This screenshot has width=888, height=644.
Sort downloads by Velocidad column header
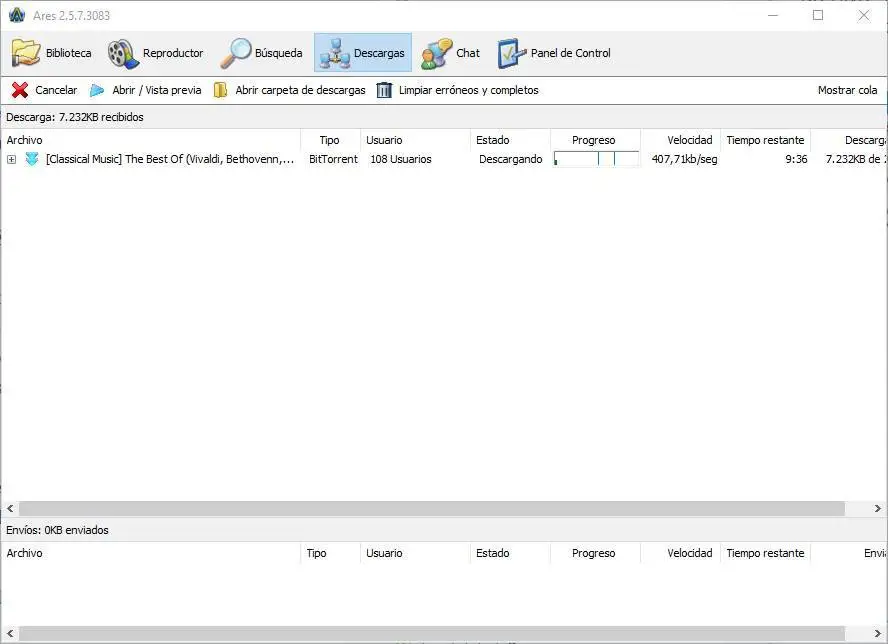(x=681, y=140)
